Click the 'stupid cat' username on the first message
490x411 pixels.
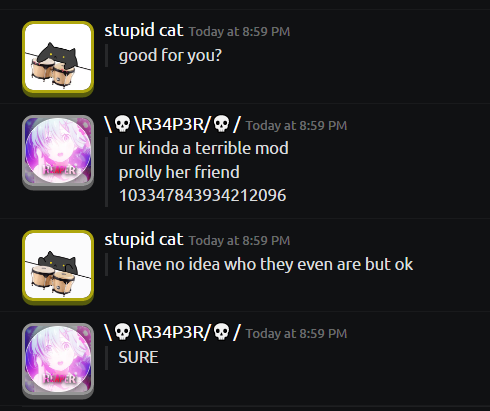coord(144,31)
